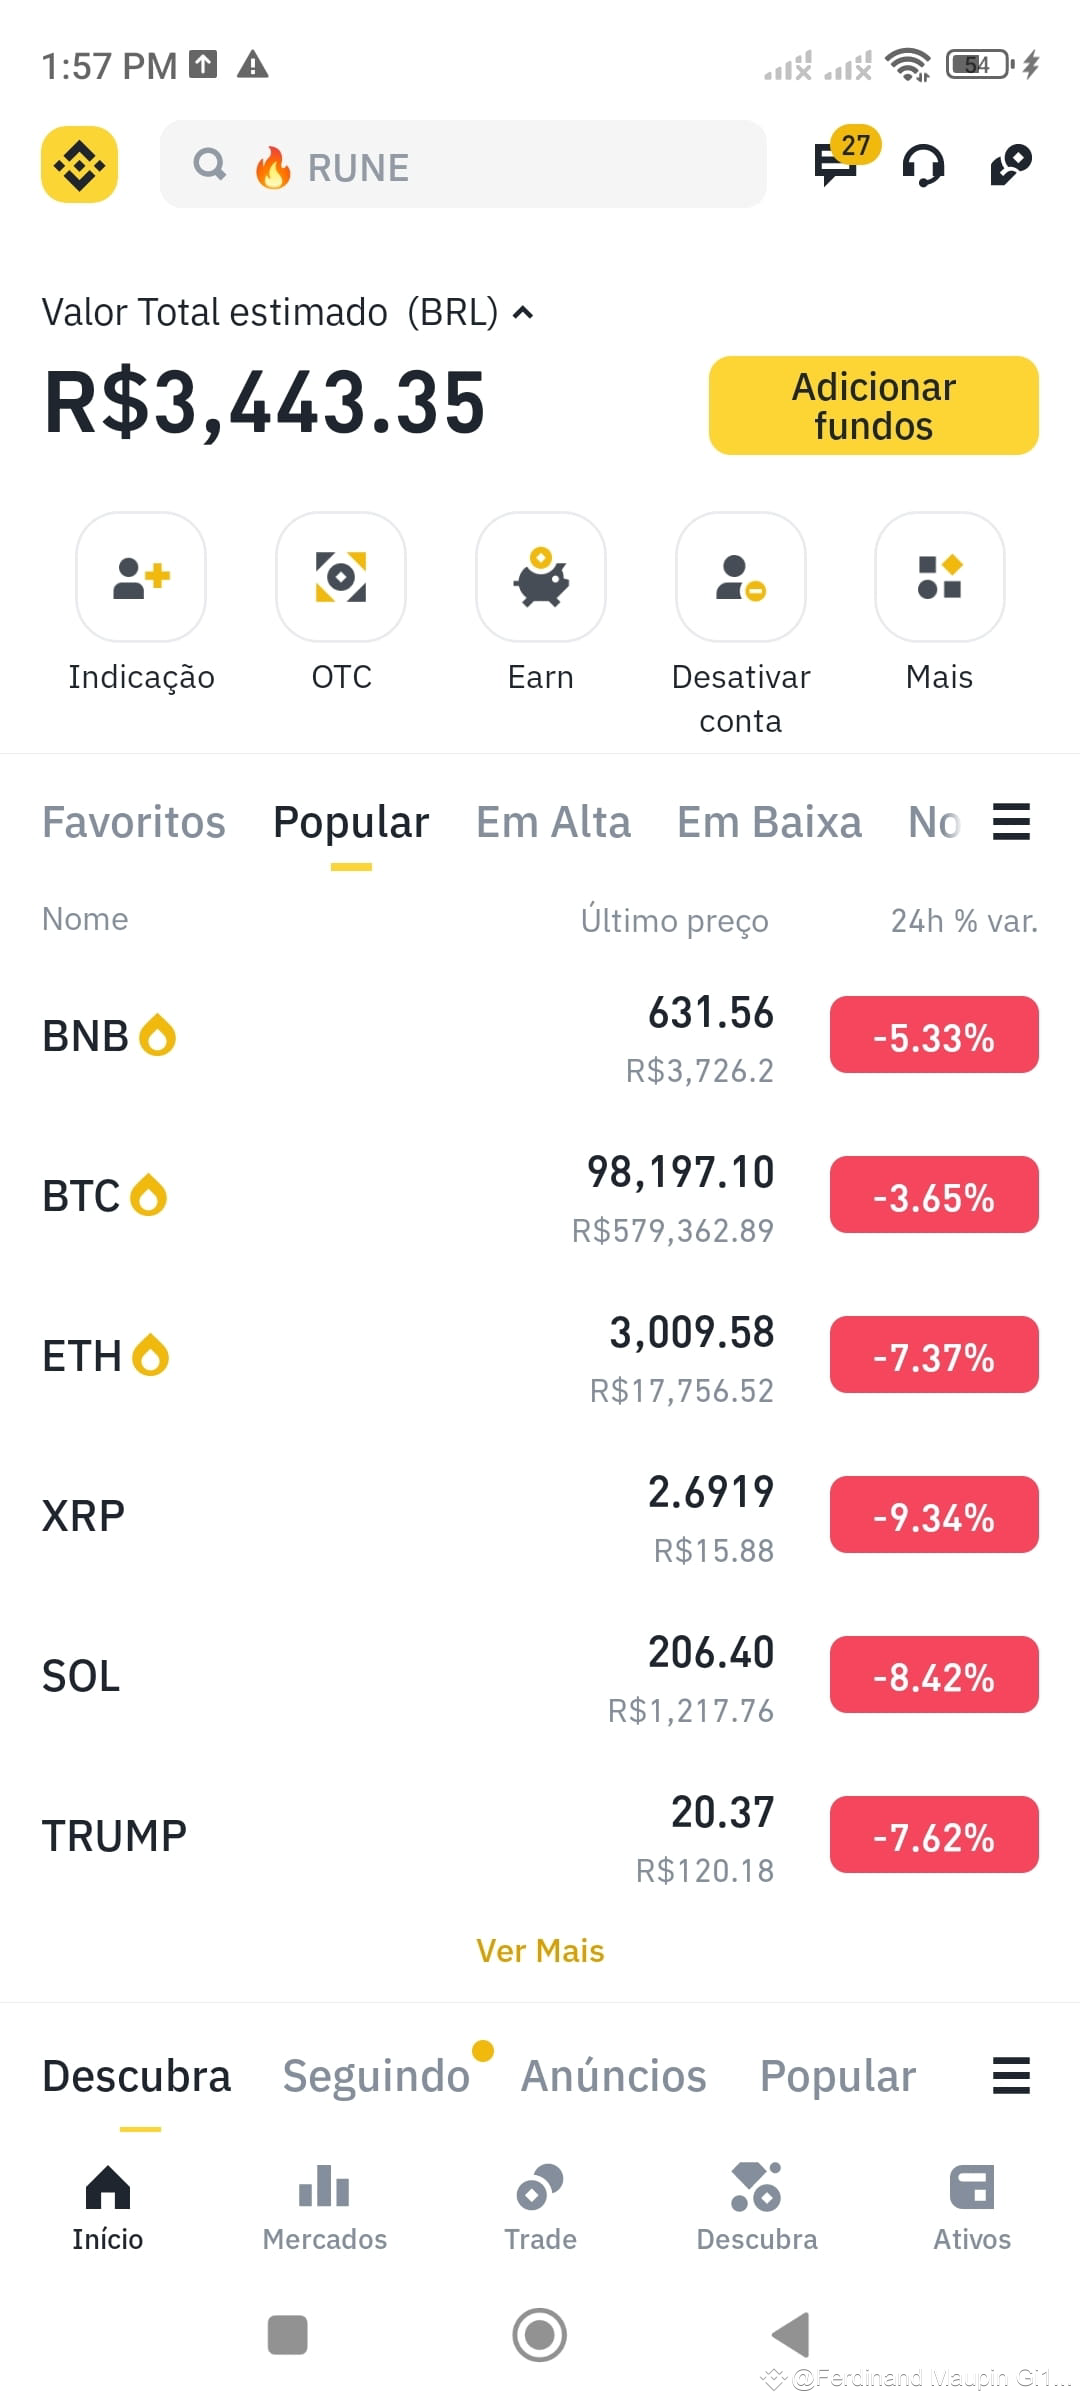Open the Ativos wallet tab
1080x2400 pixels.
972,2207
